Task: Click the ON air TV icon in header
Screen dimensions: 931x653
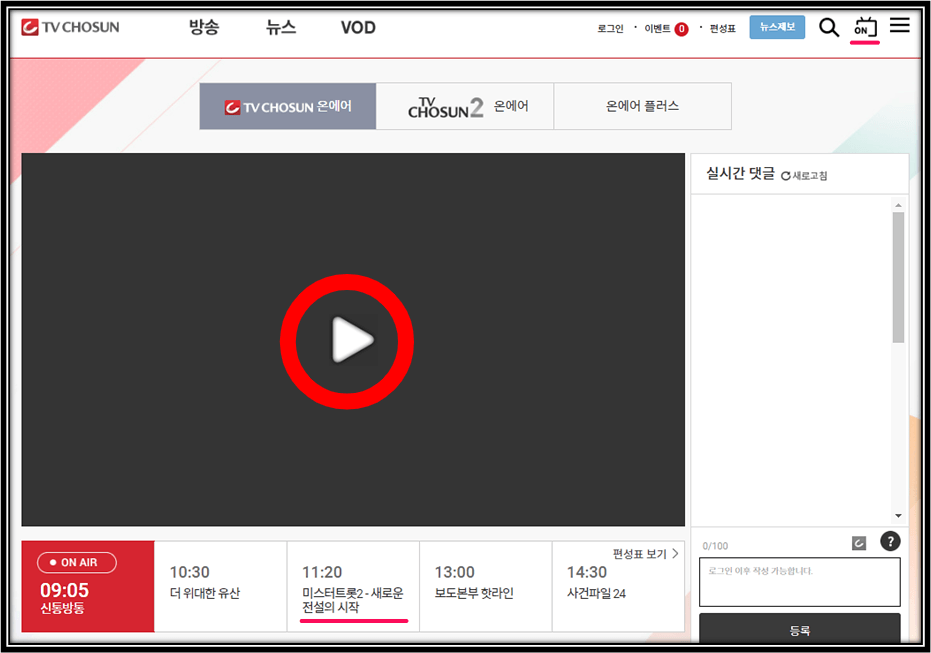Action: pyautogui.click(x=864, y=27)
